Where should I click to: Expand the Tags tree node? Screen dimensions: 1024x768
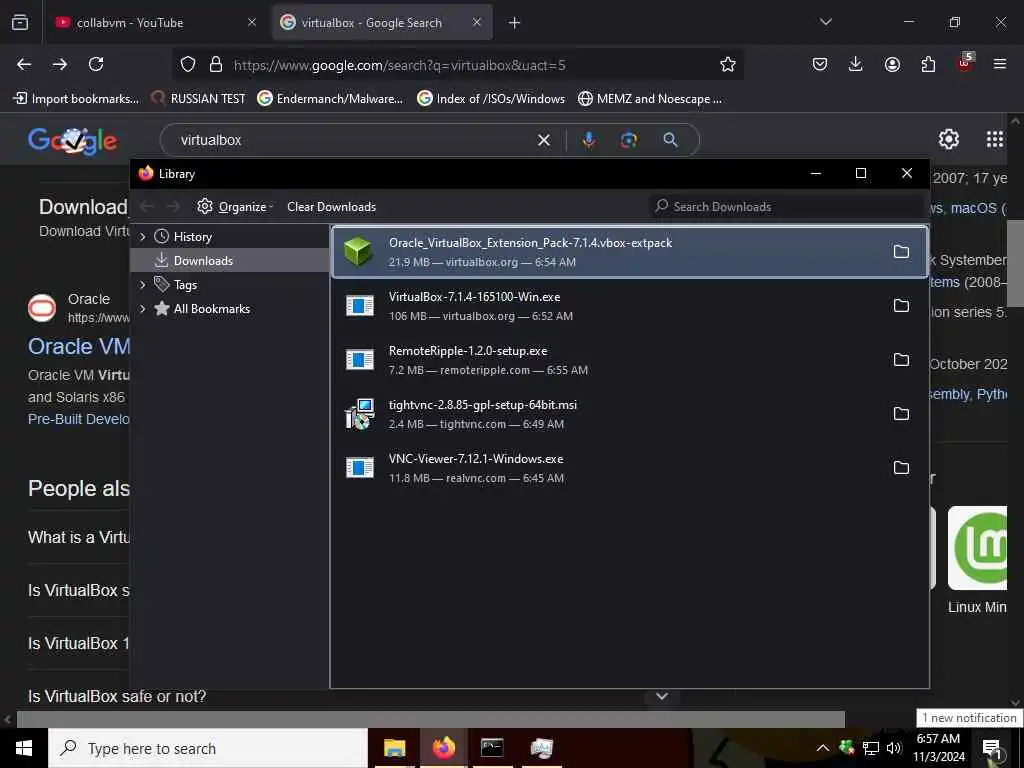[x=142, y=285]
